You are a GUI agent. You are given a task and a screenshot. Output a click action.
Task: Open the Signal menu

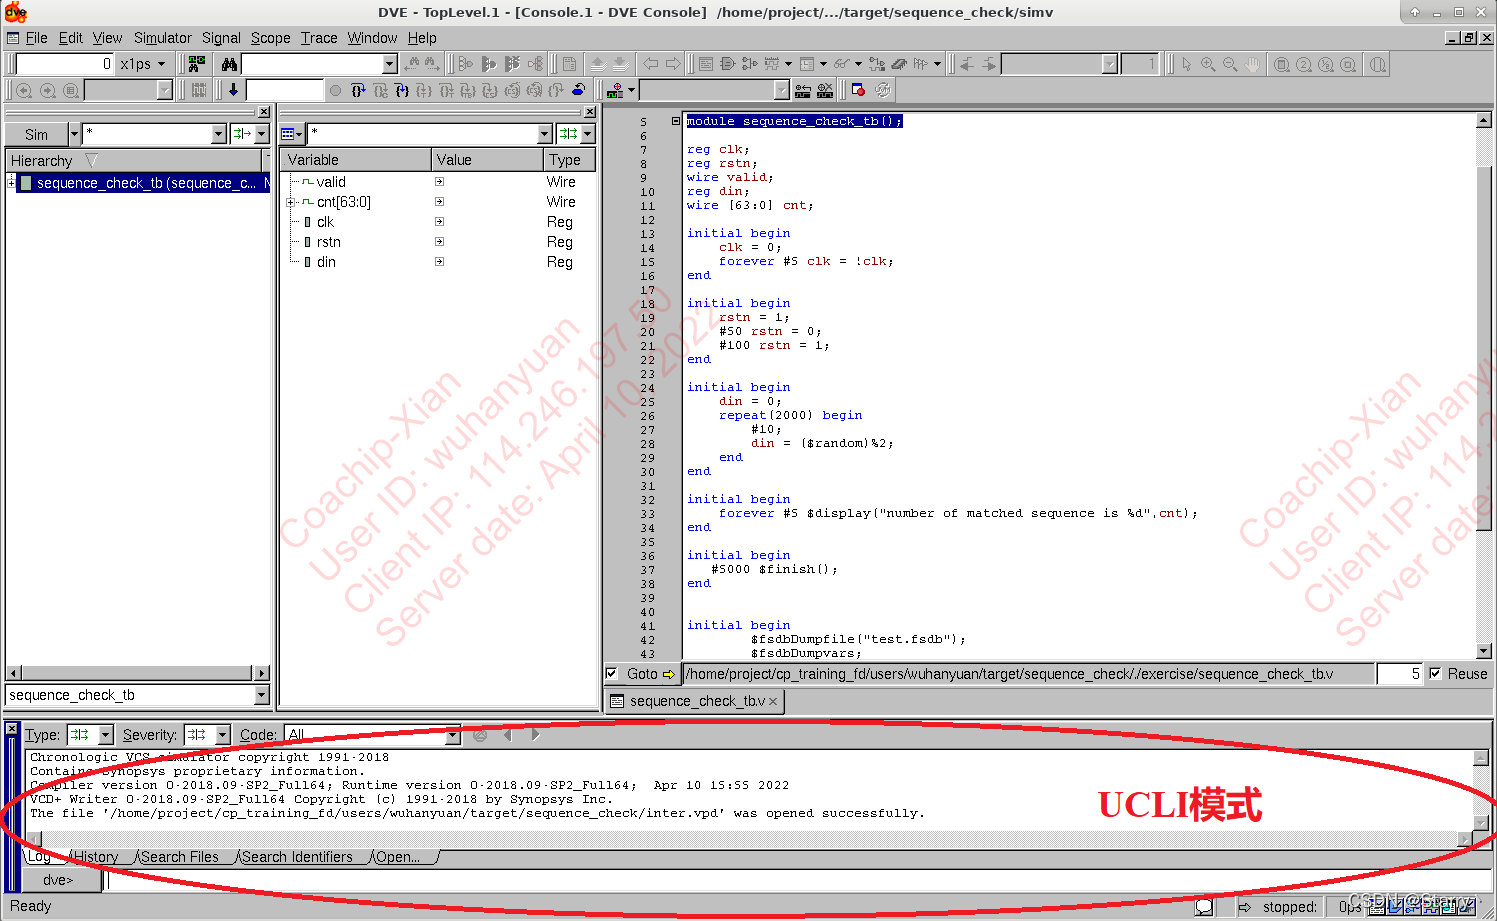pyautogui.click(x=221, y=38)
